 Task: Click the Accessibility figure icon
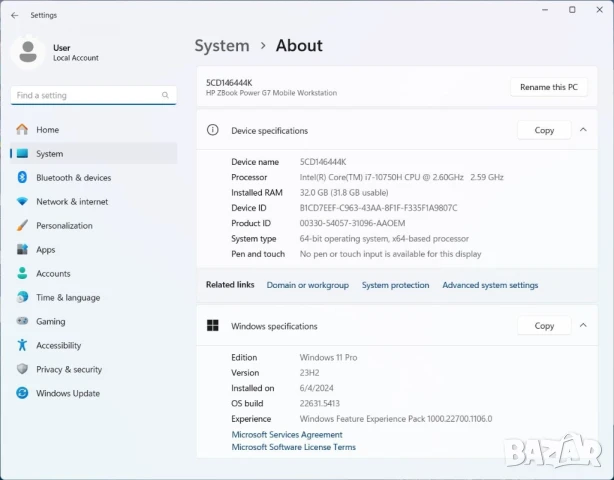point(22,346)
